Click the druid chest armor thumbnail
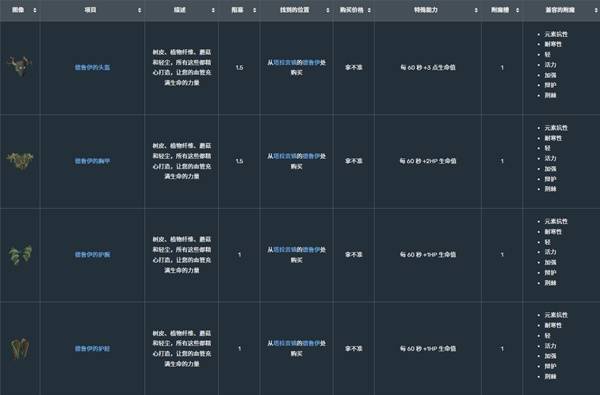The image size is (600, 395). 20,161
